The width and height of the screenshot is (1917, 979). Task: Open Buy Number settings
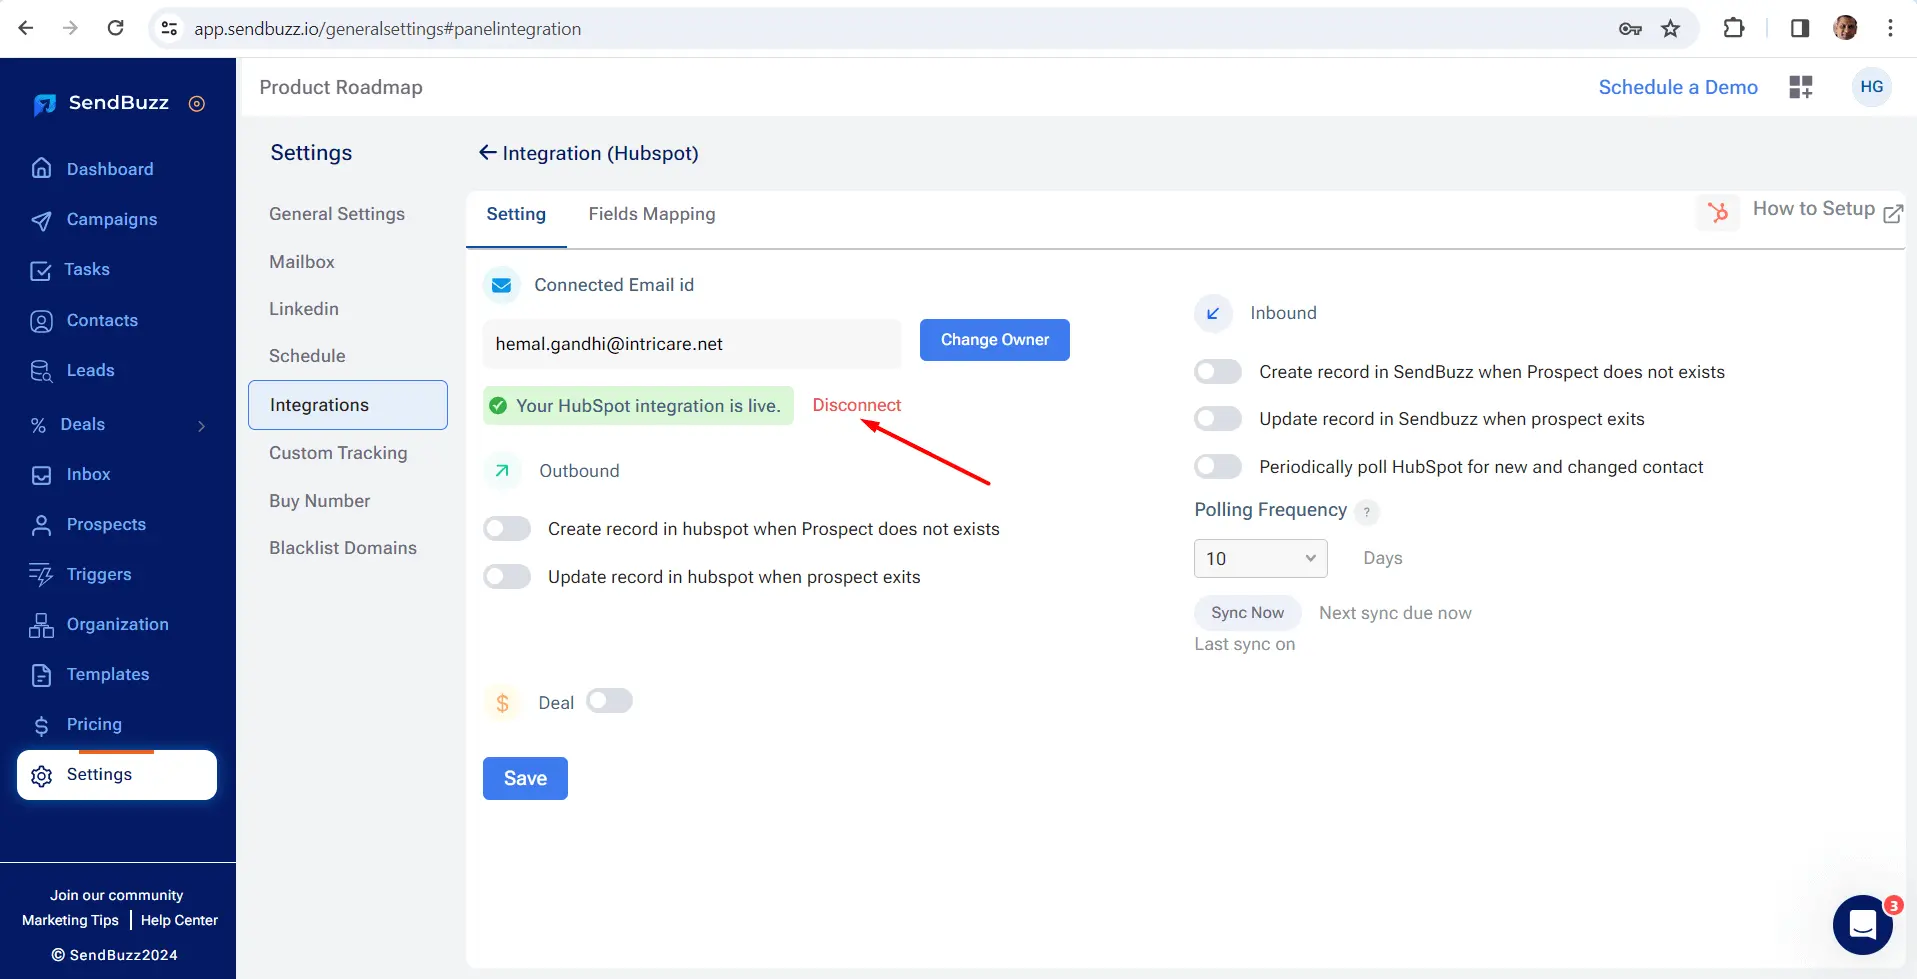coord(320,501)
